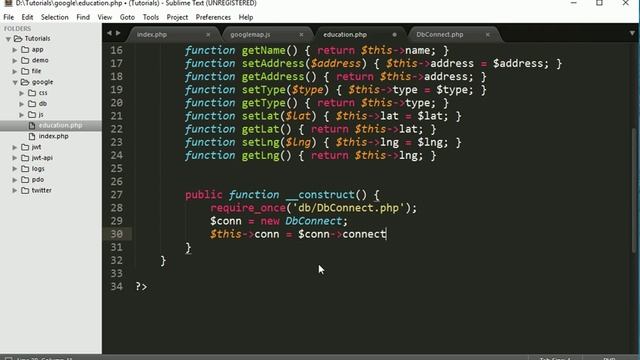This screenshot has width=640, height=360.
Task: Expand the file folder
Action: click(x=15, y=71)
